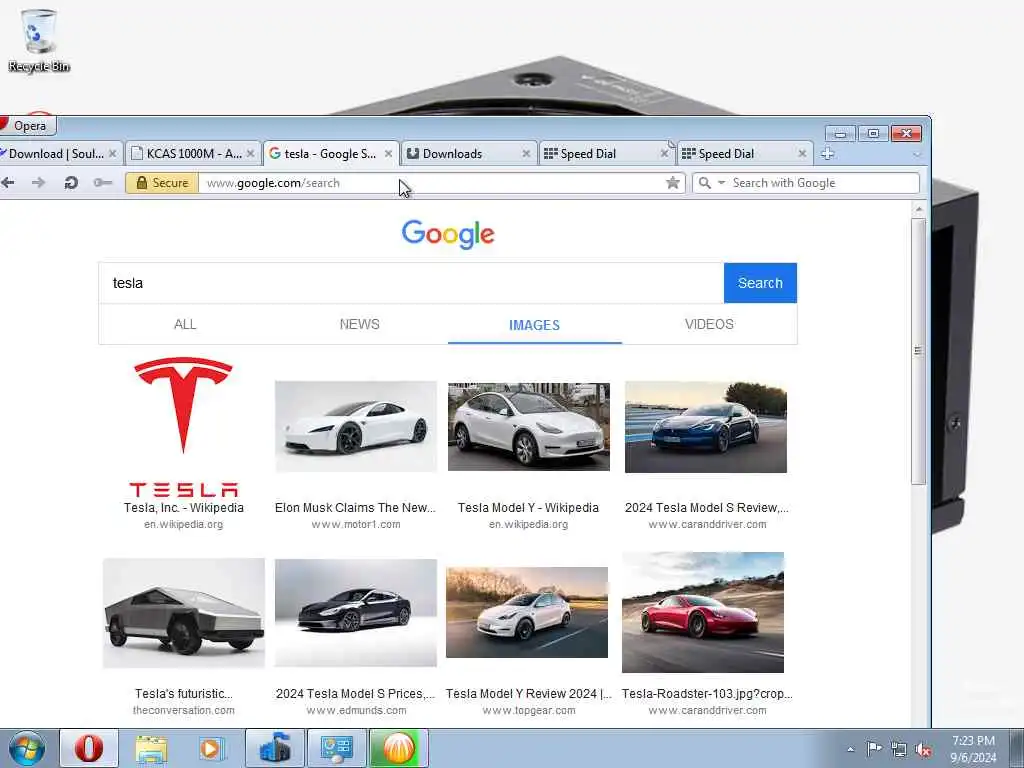Click the address bar URL field
This screenshot has height=768, width=1024.
click(x=431, y=183)
